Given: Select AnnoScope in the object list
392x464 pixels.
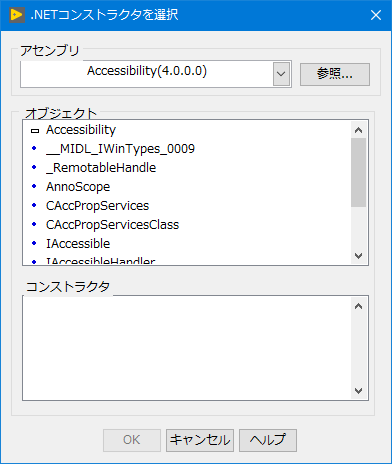Looking at the screenshot, I should (78, 187).
